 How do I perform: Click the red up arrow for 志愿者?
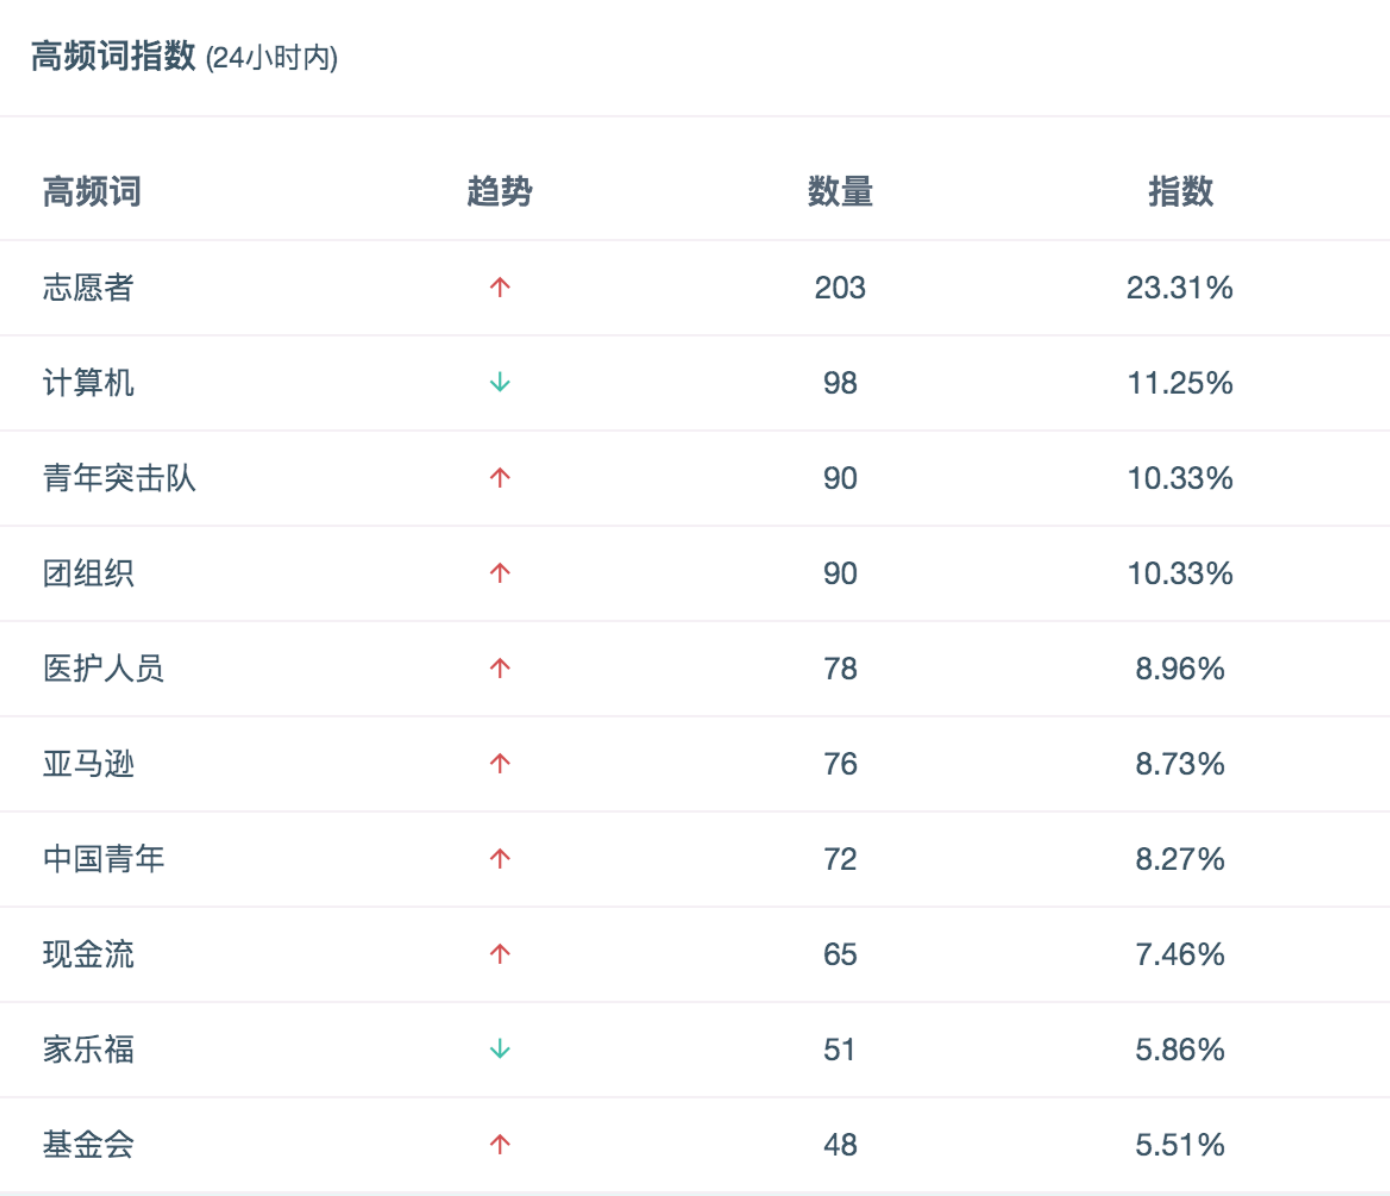coord(500,288)
